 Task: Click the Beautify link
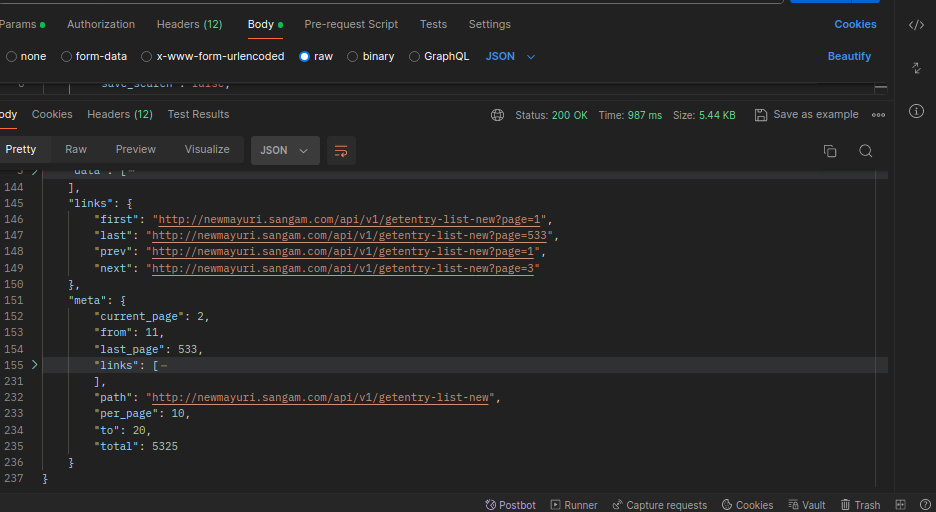point(849,57)
